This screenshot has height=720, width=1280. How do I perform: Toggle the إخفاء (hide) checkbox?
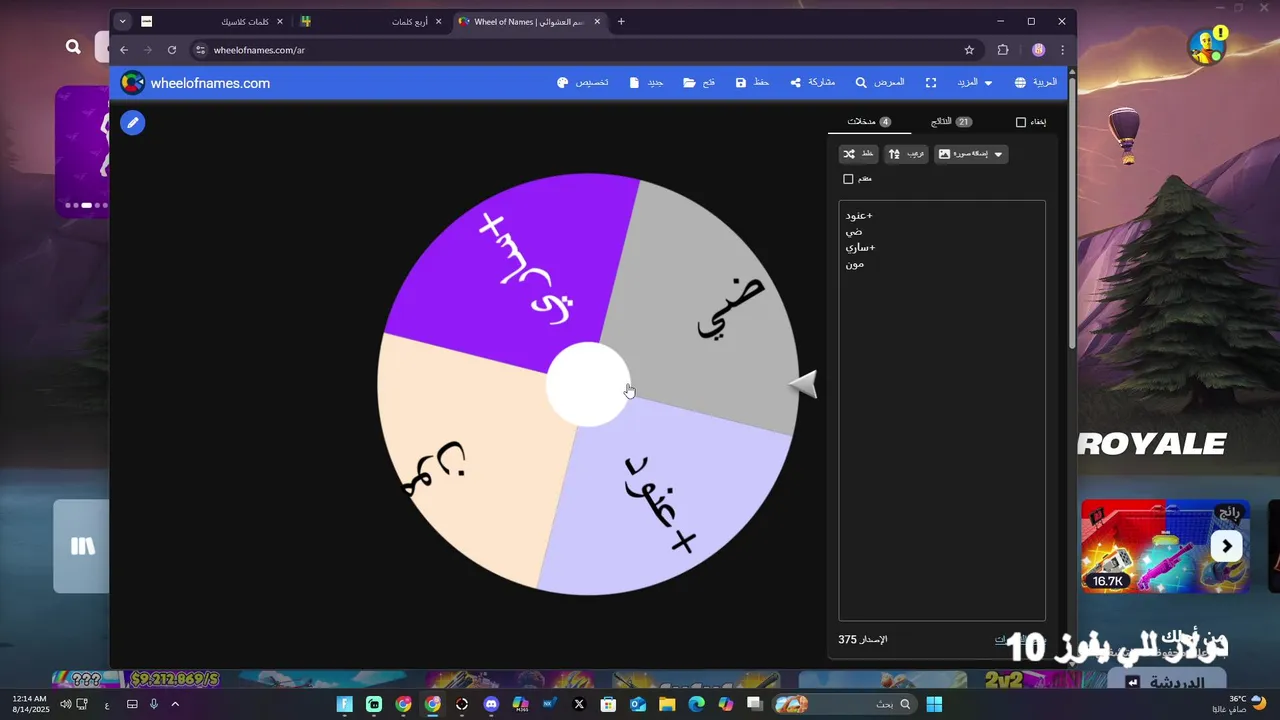pos(1021,122)
